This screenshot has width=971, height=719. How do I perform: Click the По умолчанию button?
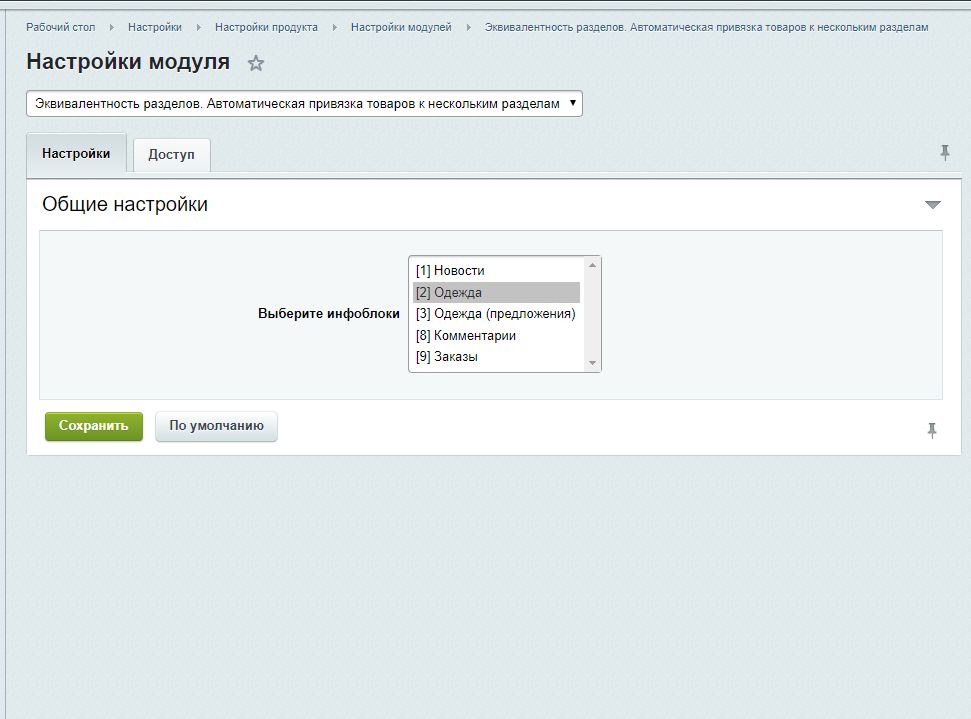click(x=216, y=426)
